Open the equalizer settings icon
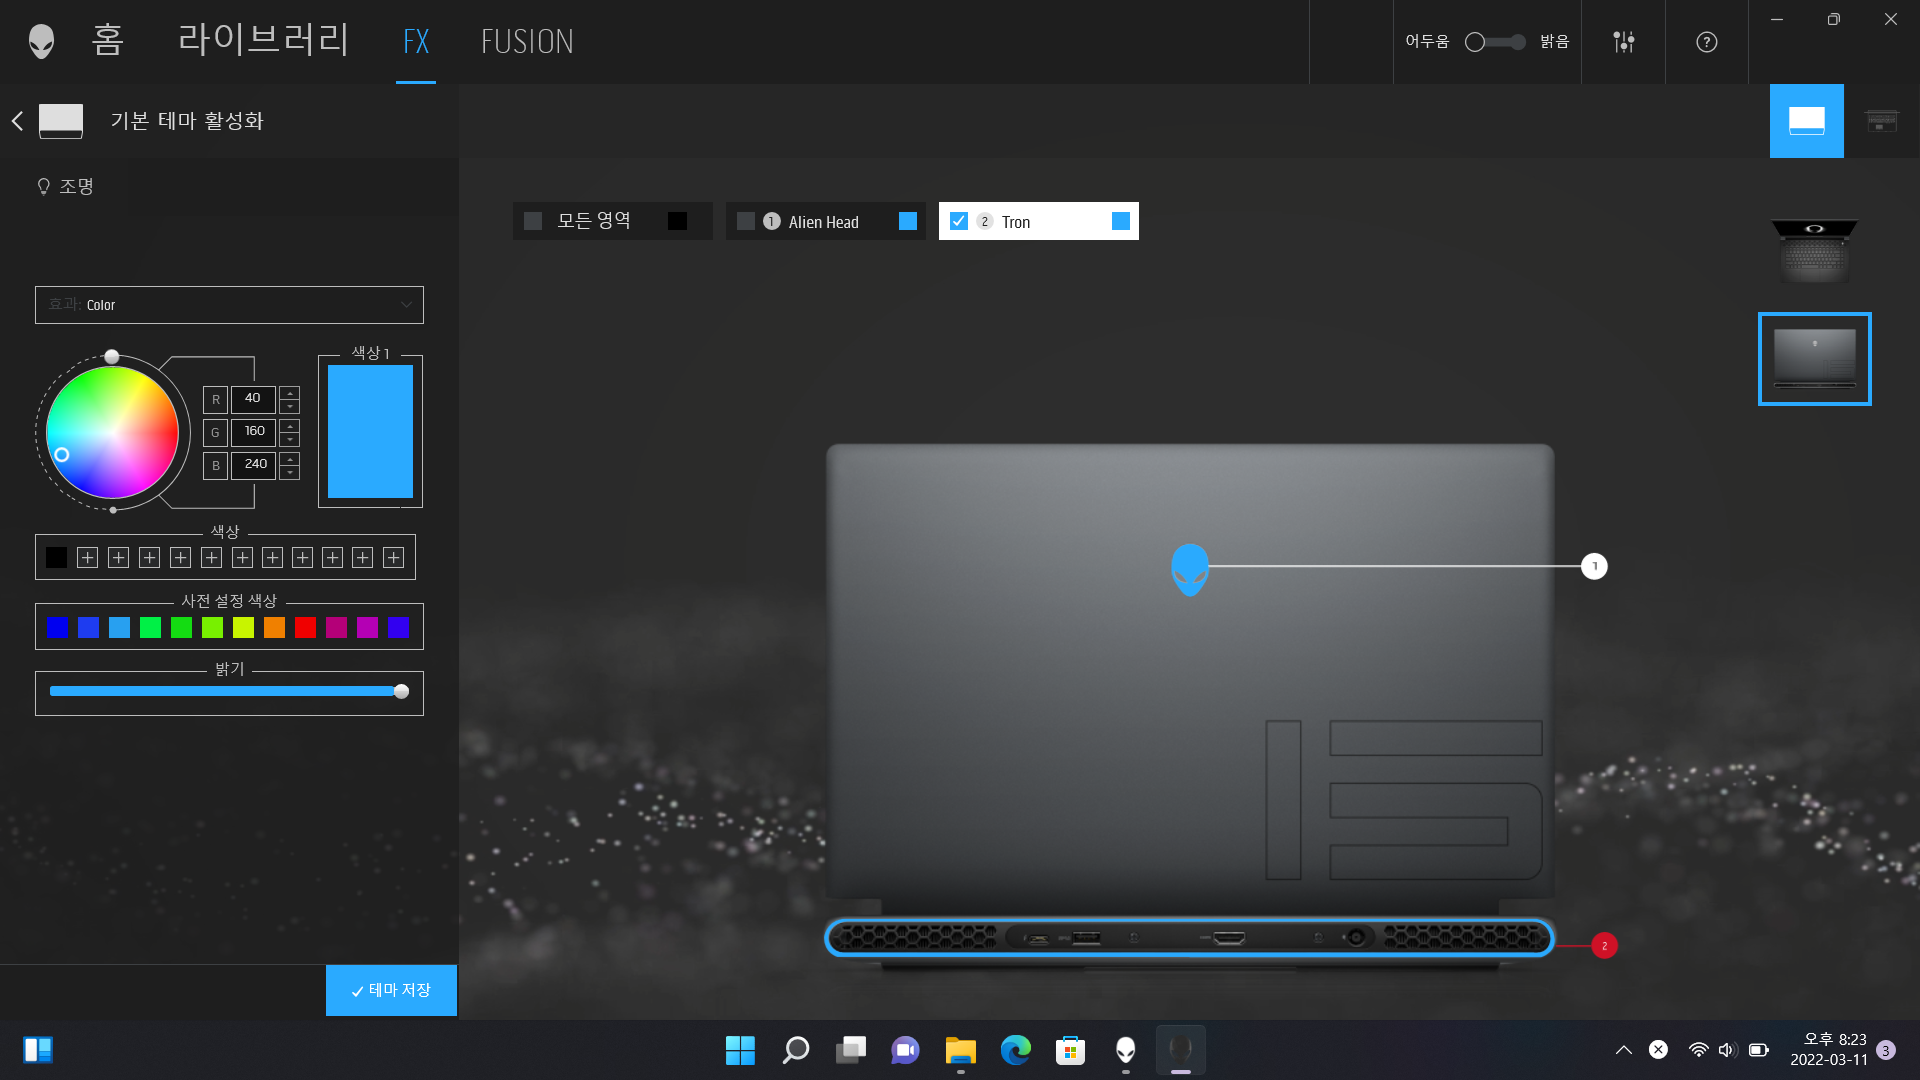The image size is (1920, 1080). (1624, 41)
